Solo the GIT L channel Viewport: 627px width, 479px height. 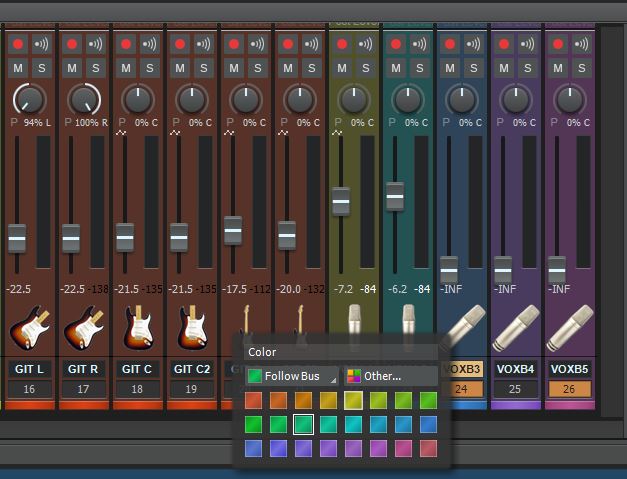pos(42,68)
